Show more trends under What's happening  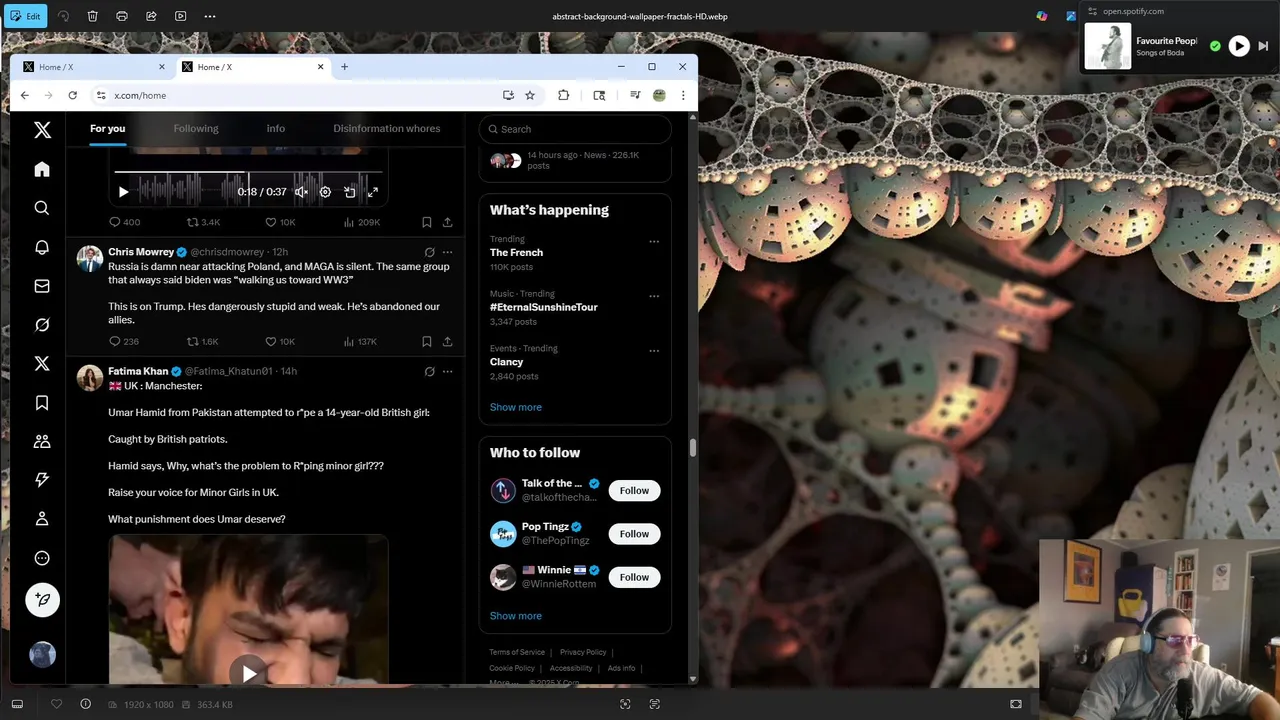coord(516,407)
